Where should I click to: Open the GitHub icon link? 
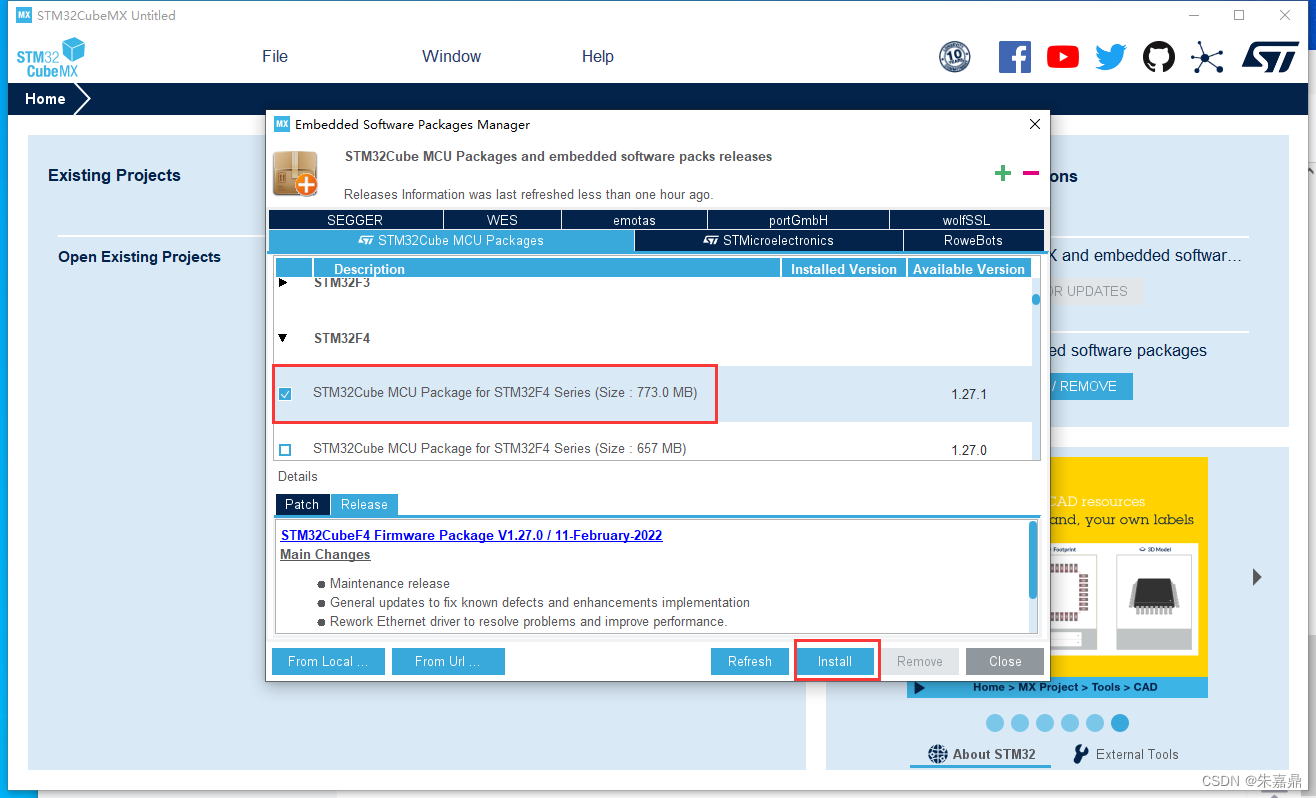pos(1159,57)
